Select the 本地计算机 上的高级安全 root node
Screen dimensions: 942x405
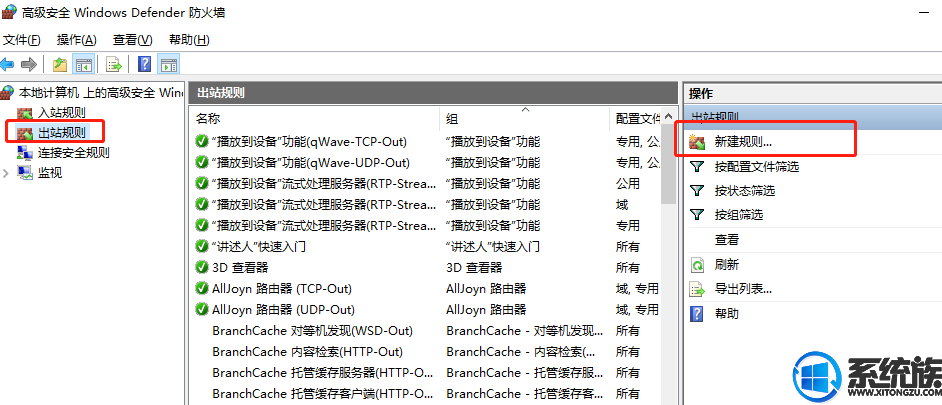pyautogui.click(x=101, y=93)
